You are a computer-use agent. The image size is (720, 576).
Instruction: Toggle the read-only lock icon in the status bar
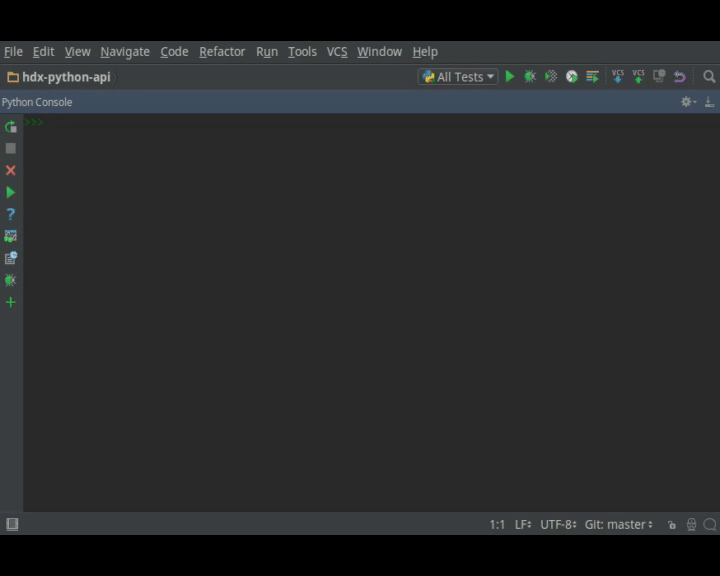tap(672, 524)
